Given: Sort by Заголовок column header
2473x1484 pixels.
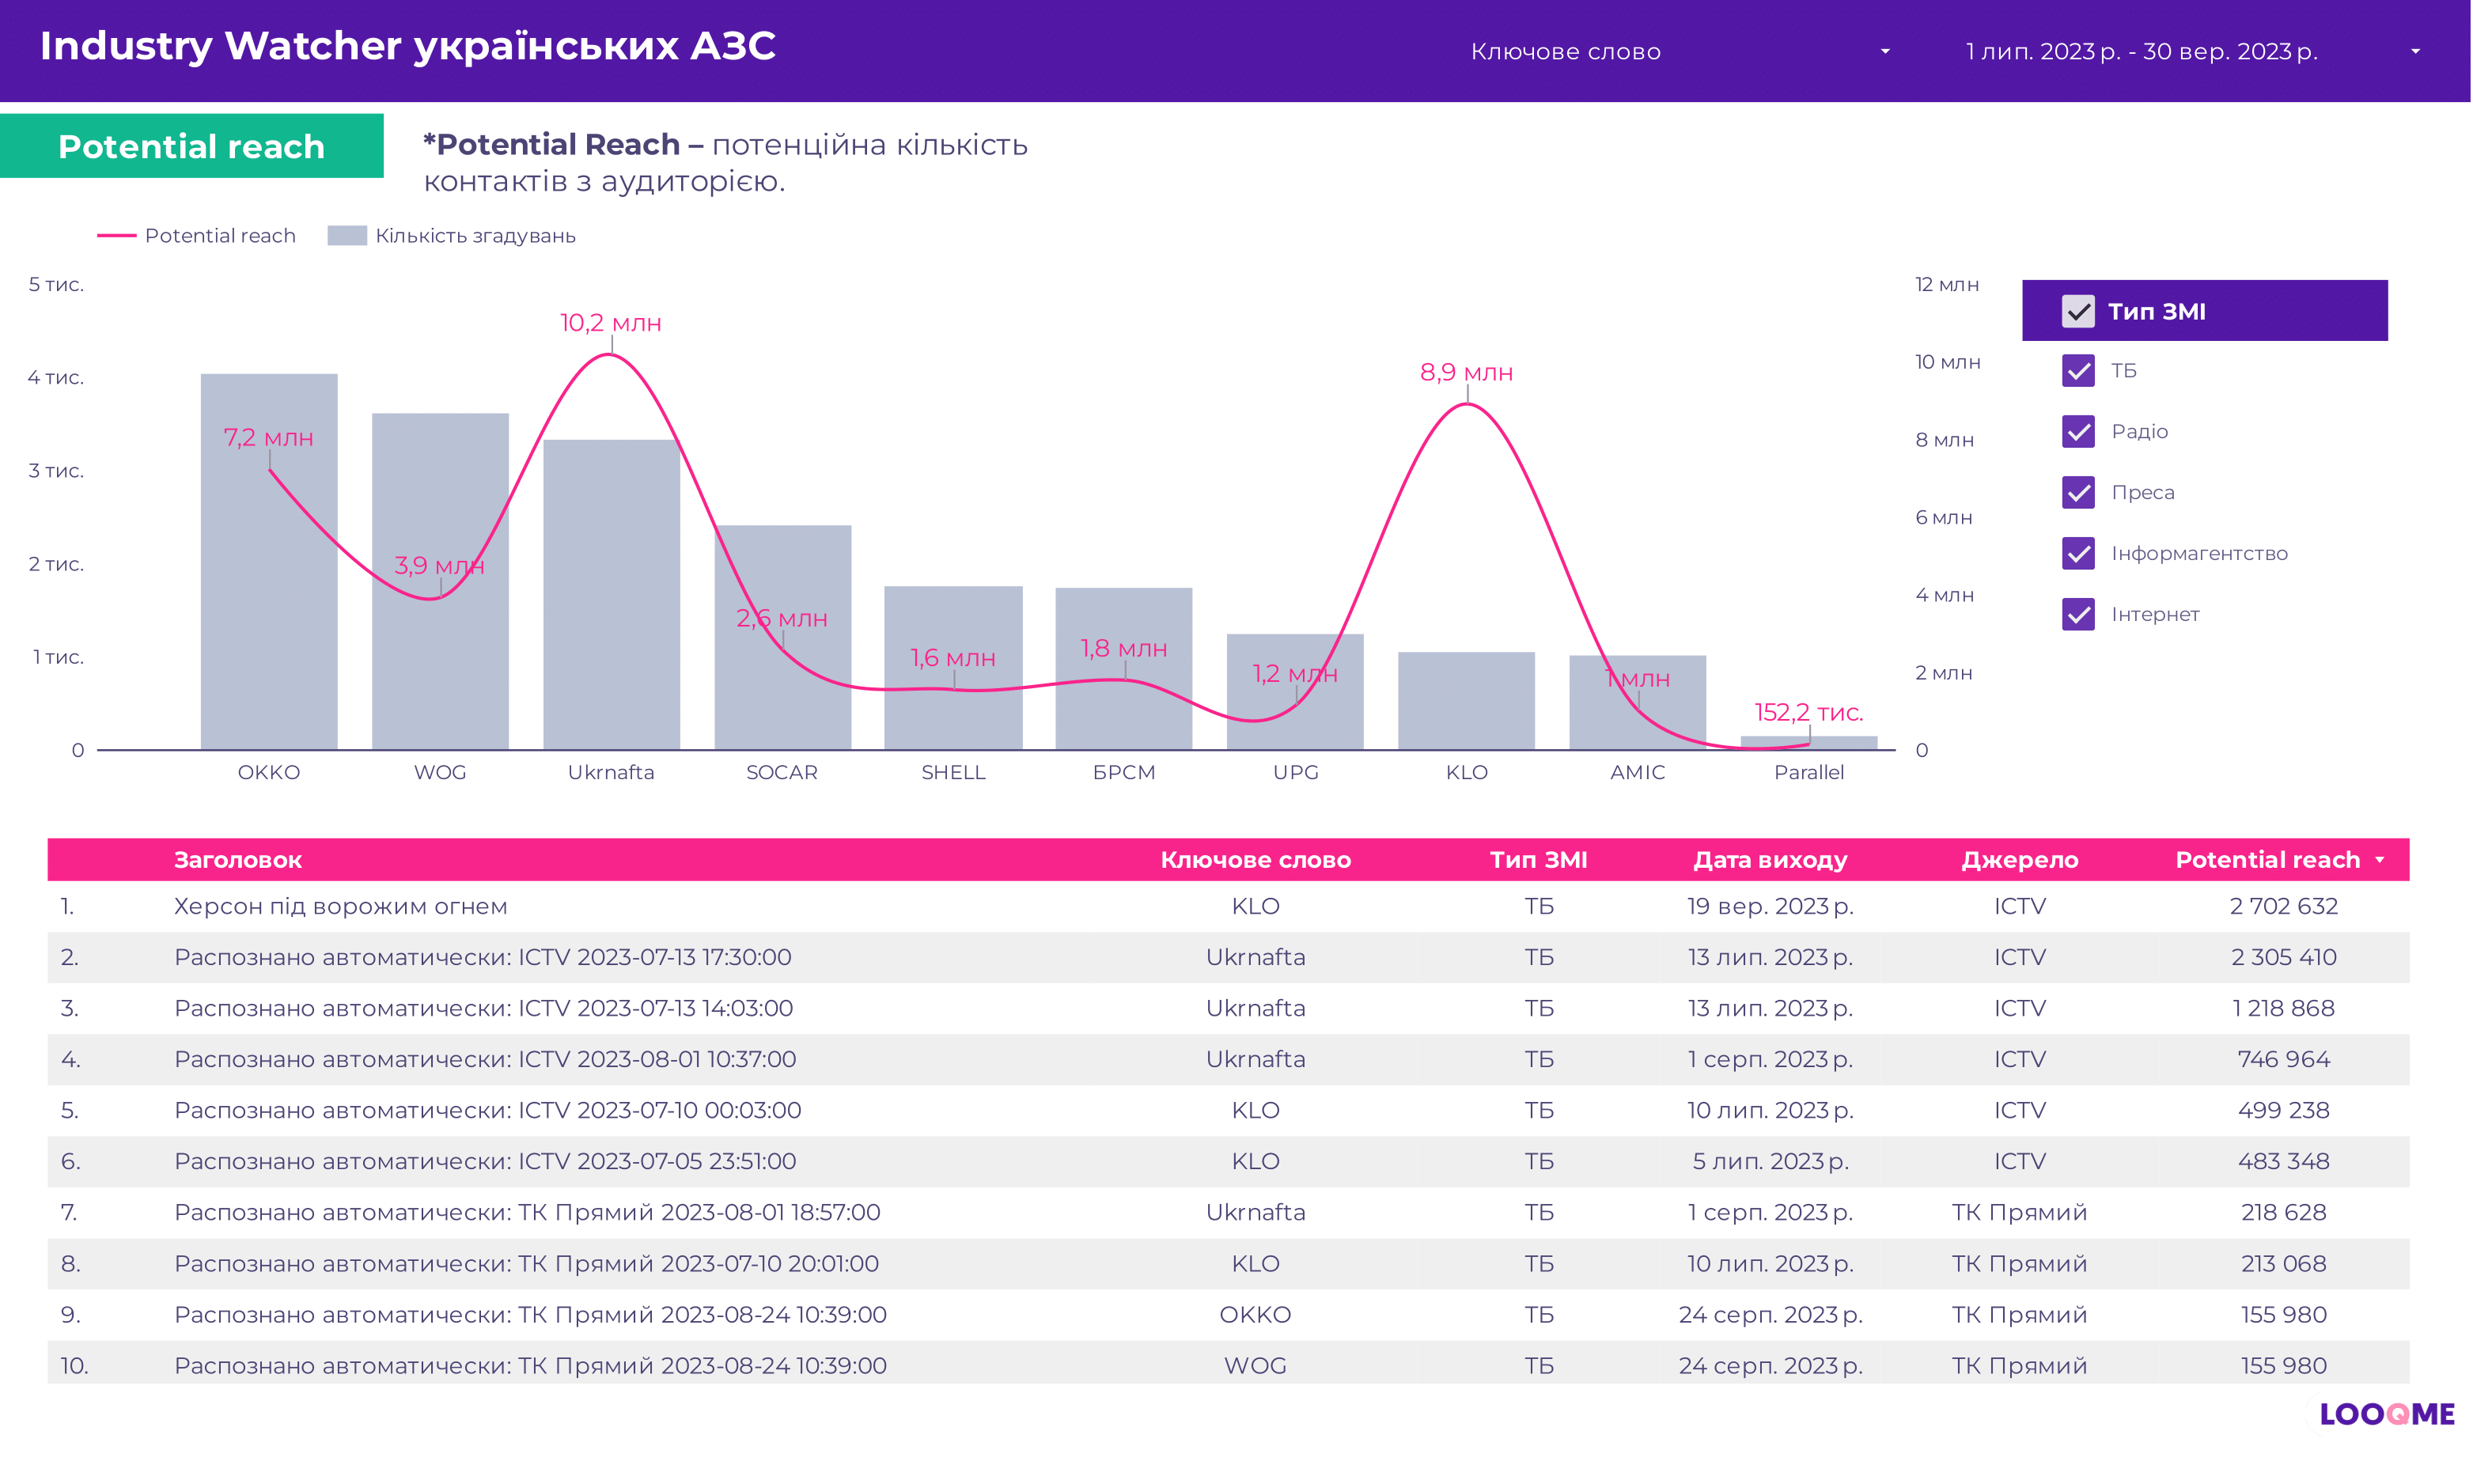Looking at the screenshot, I should point(237,860).
